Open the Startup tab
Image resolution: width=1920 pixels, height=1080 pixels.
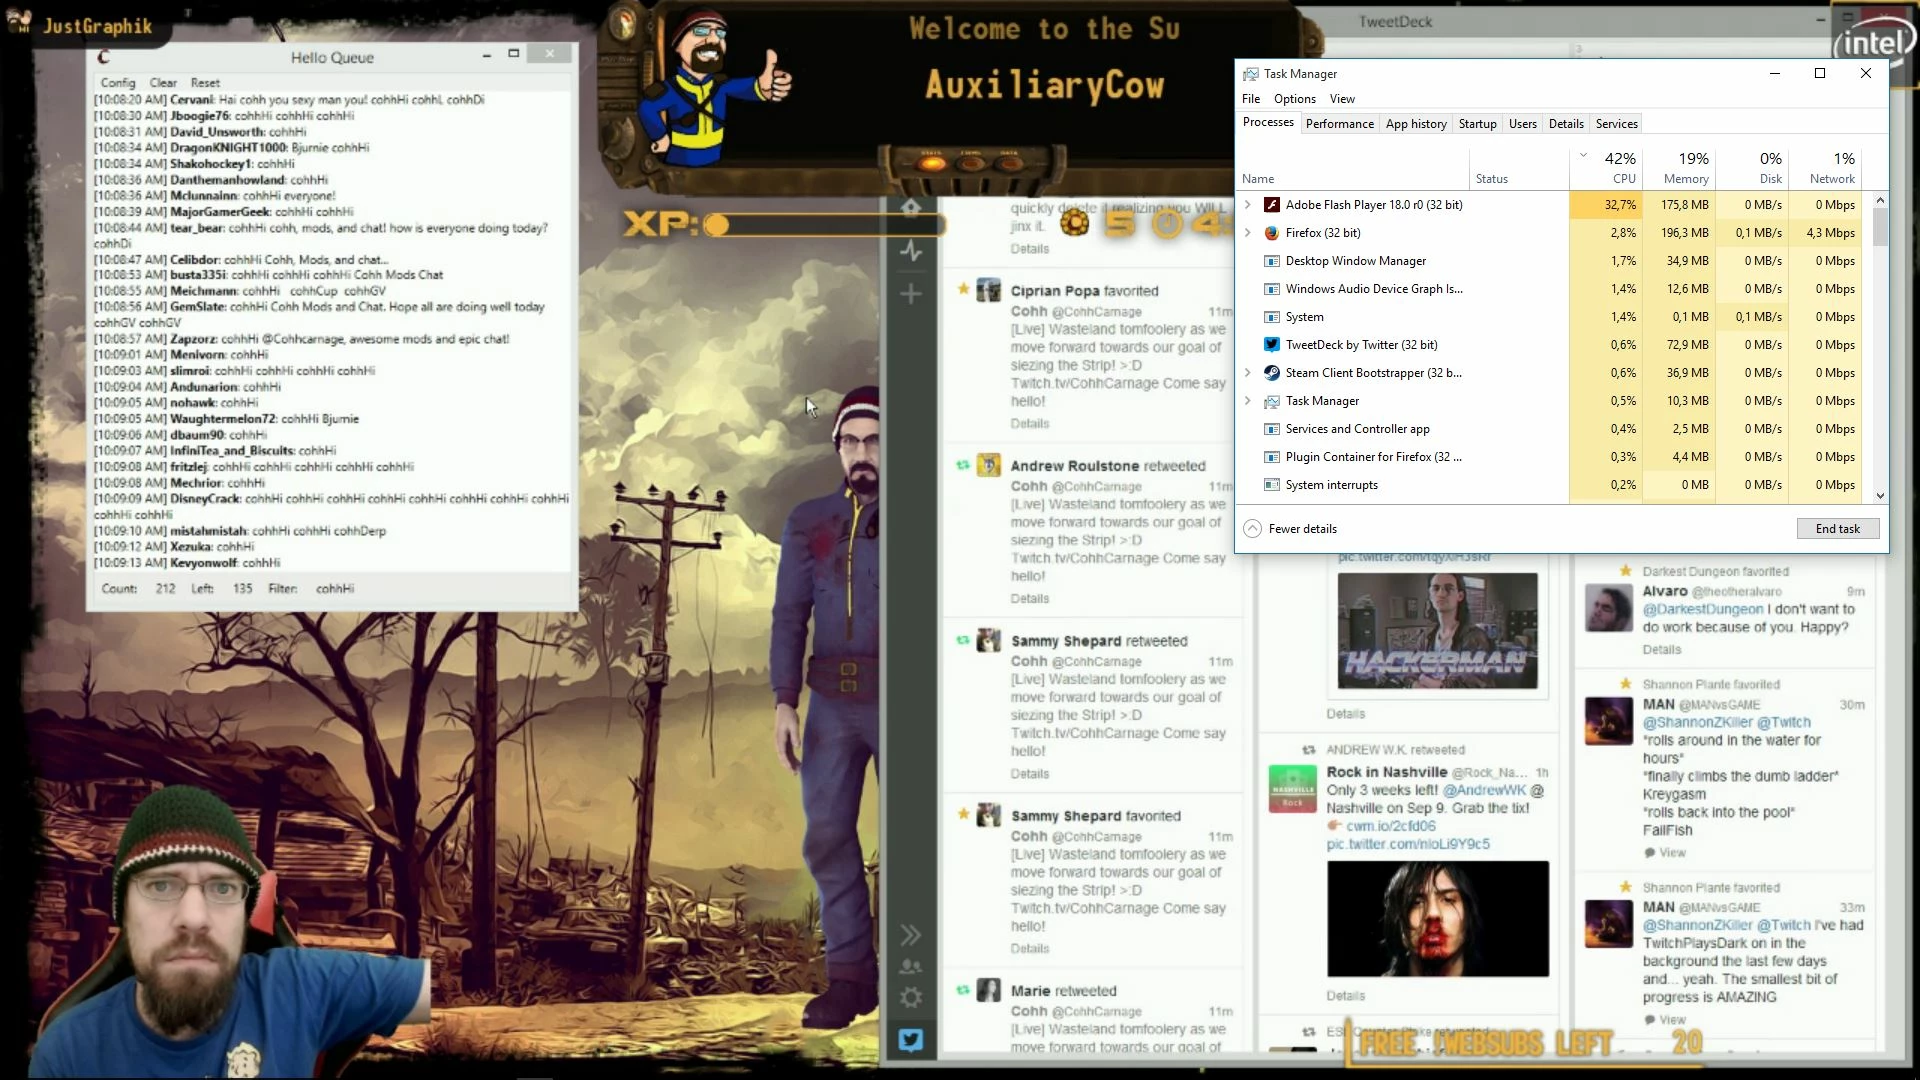click(1477, 124)
